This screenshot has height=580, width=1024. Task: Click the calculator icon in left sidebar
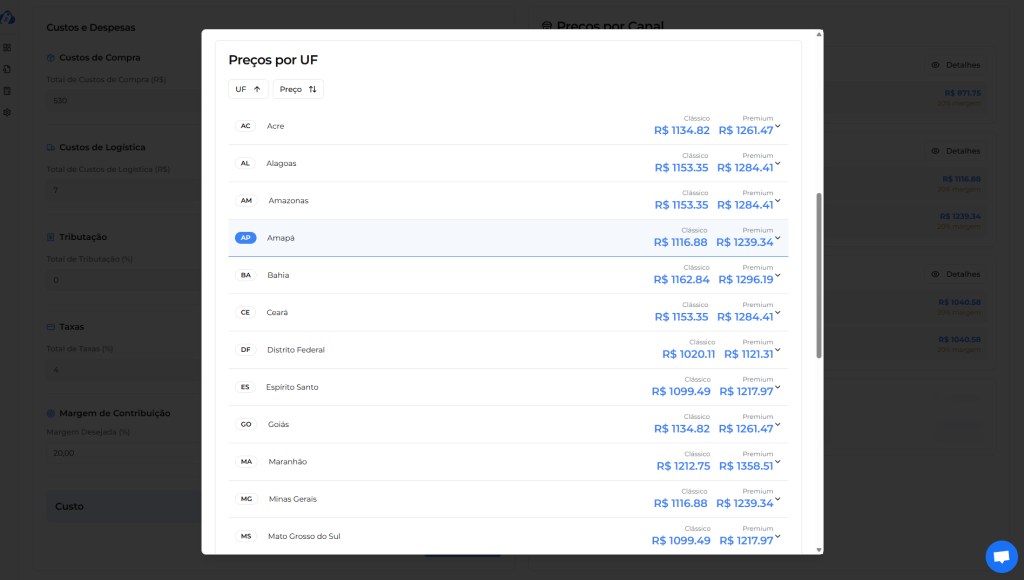click(x=8, y=90)
